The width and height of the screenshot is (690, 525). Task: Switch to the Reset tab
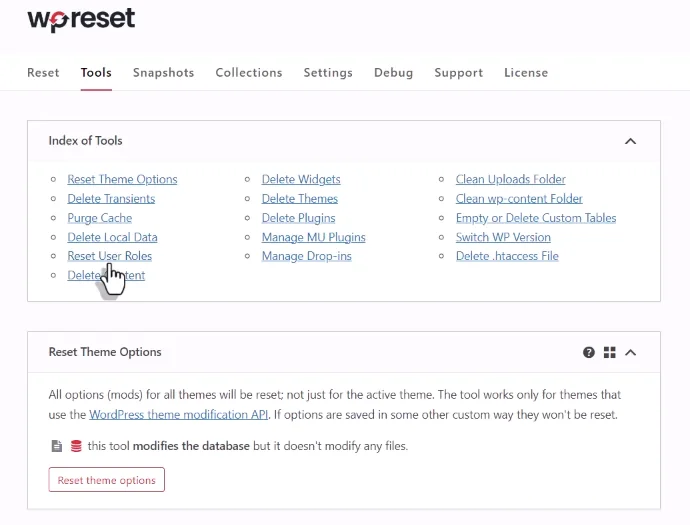(43, 73)
